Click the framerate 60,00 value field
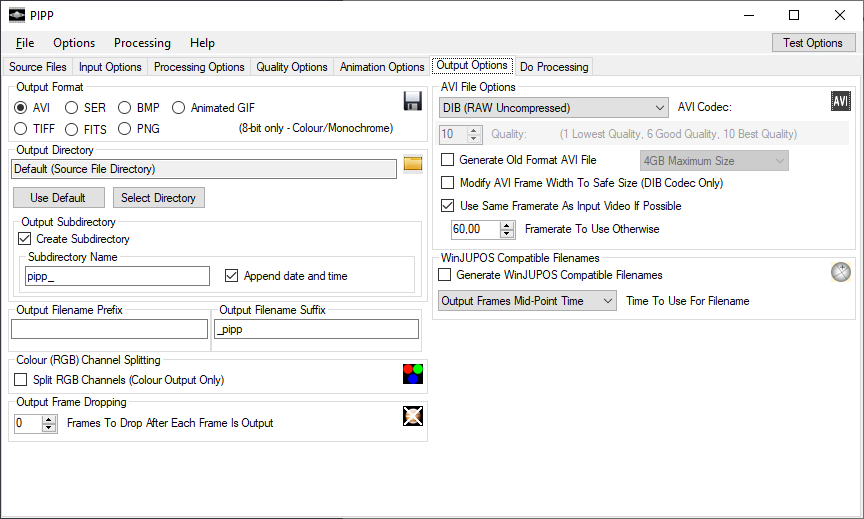 (476, 229)
